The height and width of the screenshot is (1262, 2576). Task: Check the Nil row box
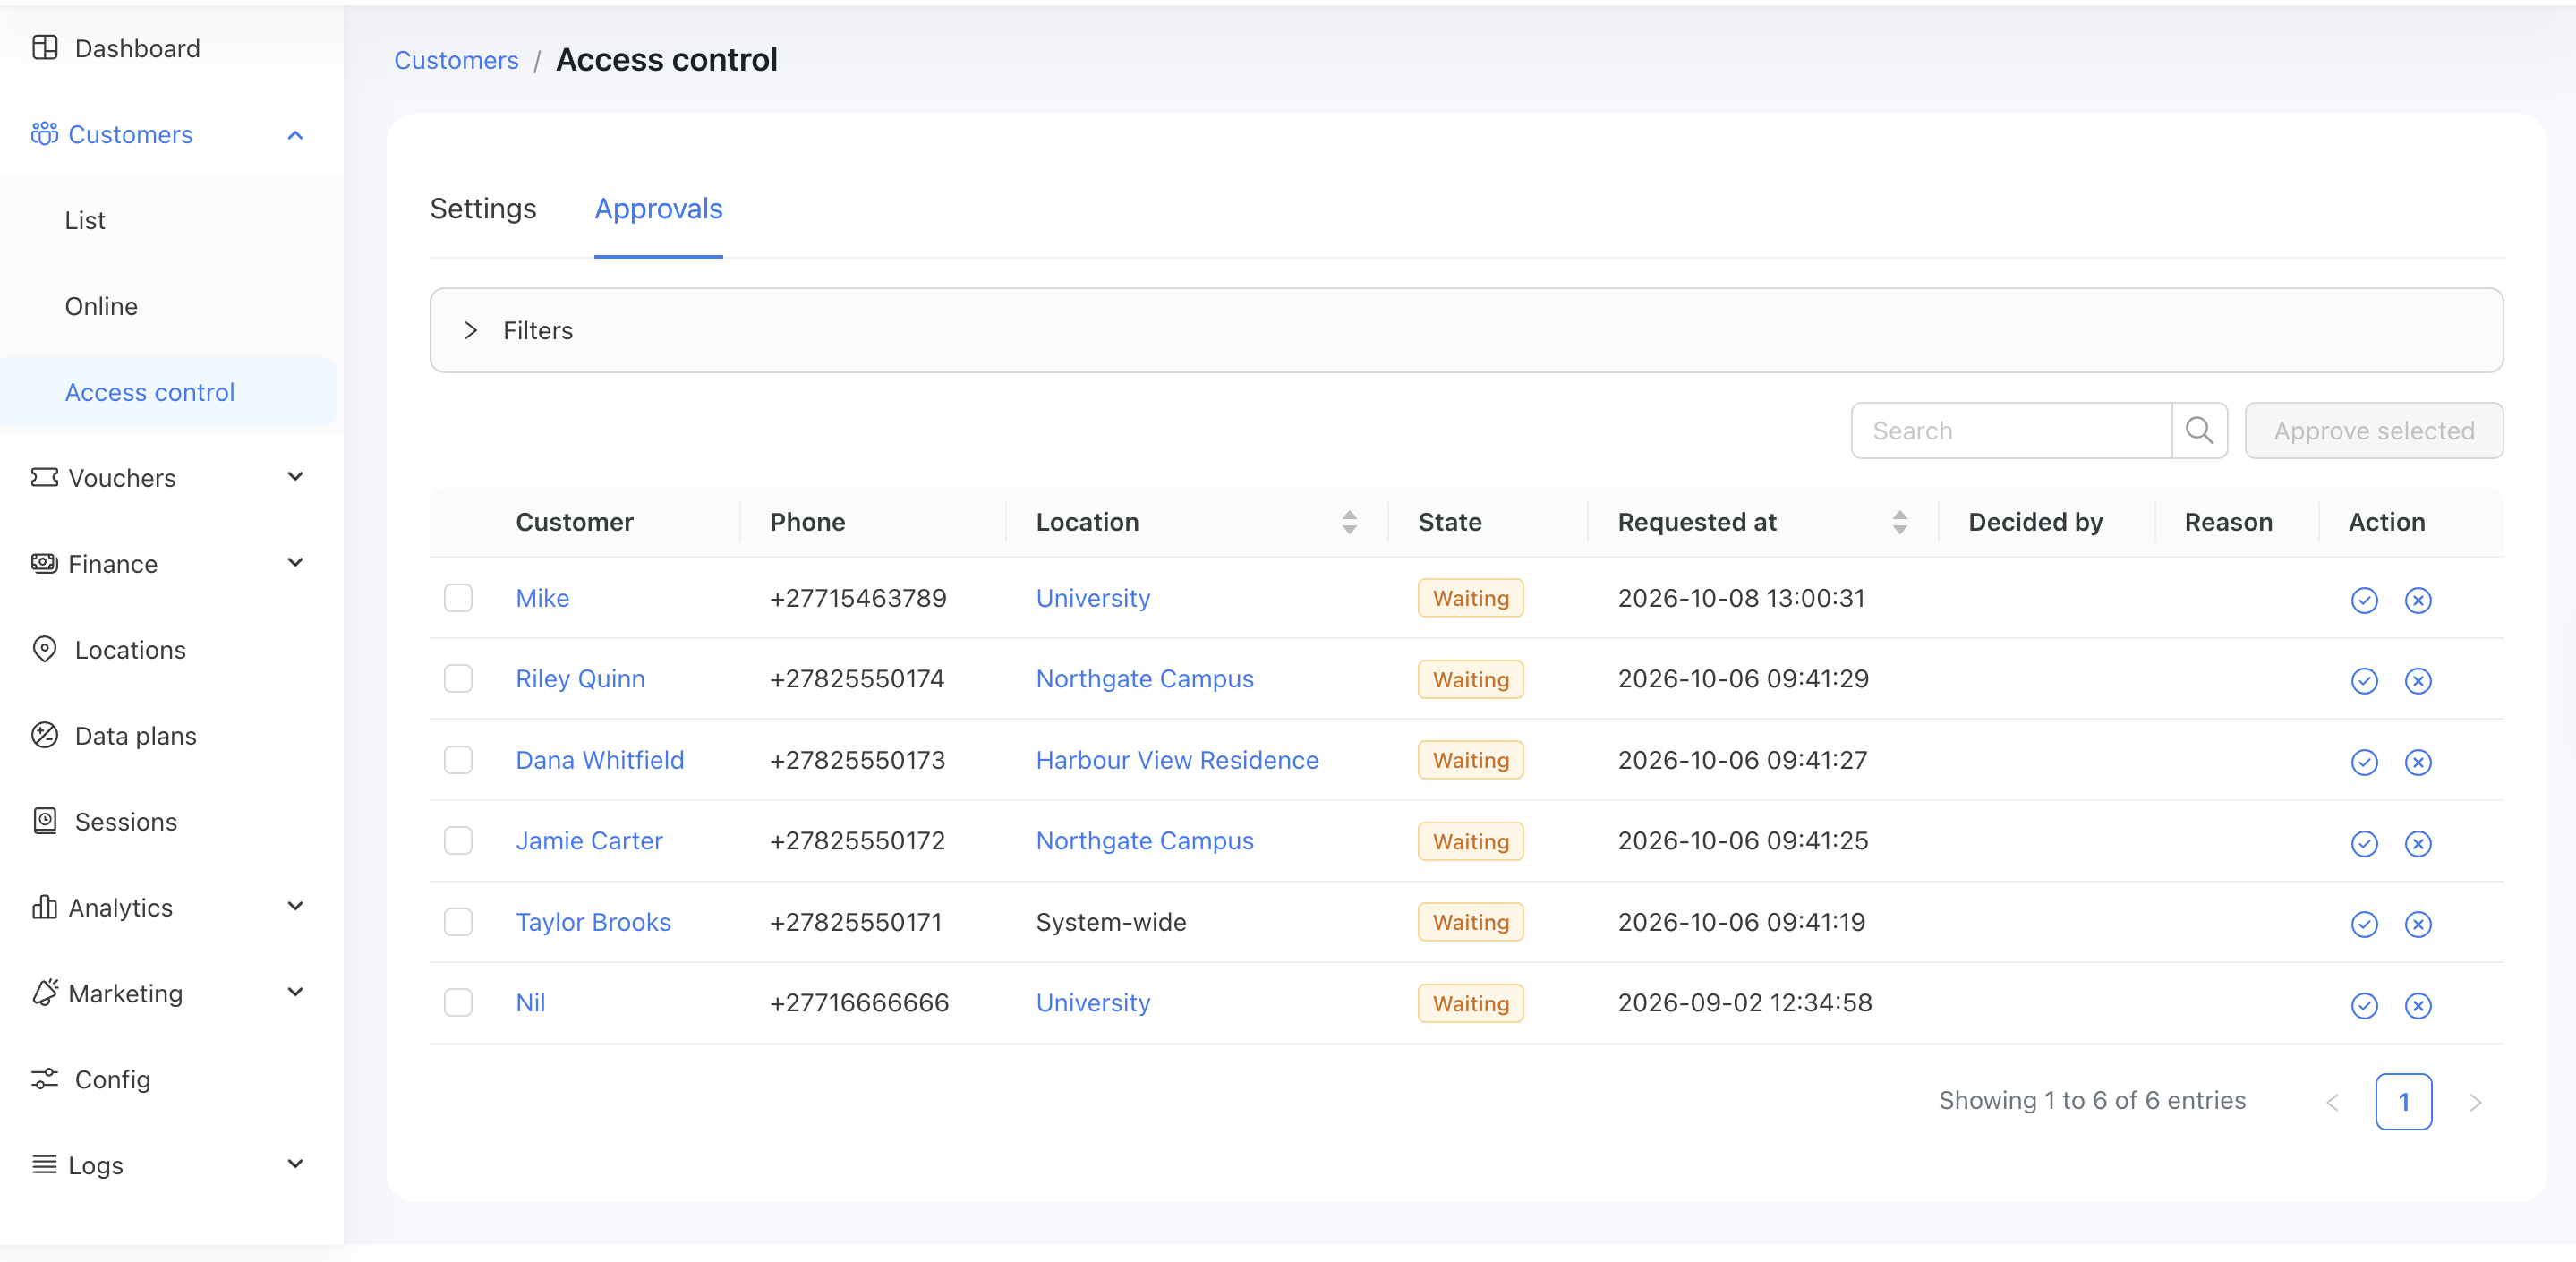(x=458, y=1003)
